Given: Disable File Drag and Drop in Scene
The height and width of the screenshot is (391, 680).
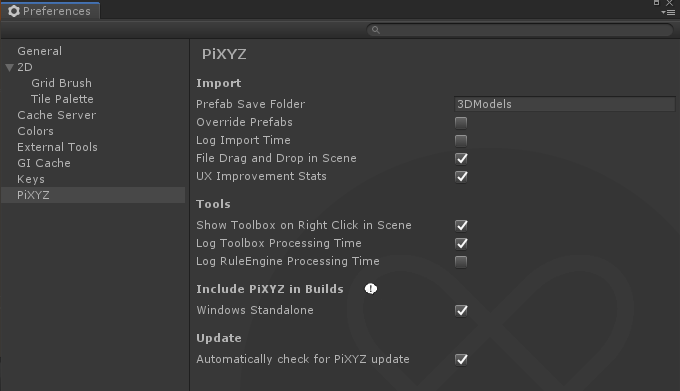Looking at the screenshot, I should click(461, 159).
